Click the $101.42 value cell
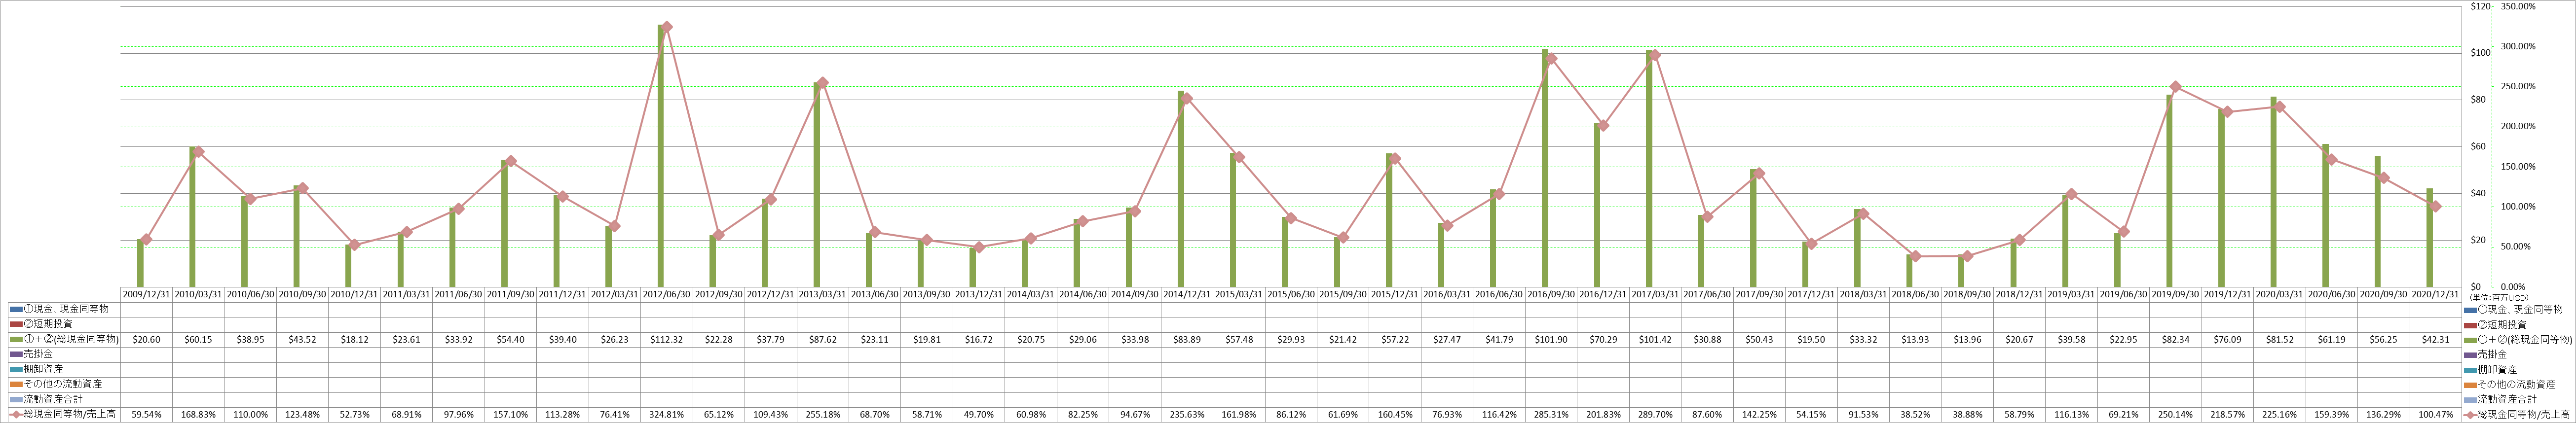The image size is (2576, 423). [1655, 340]
